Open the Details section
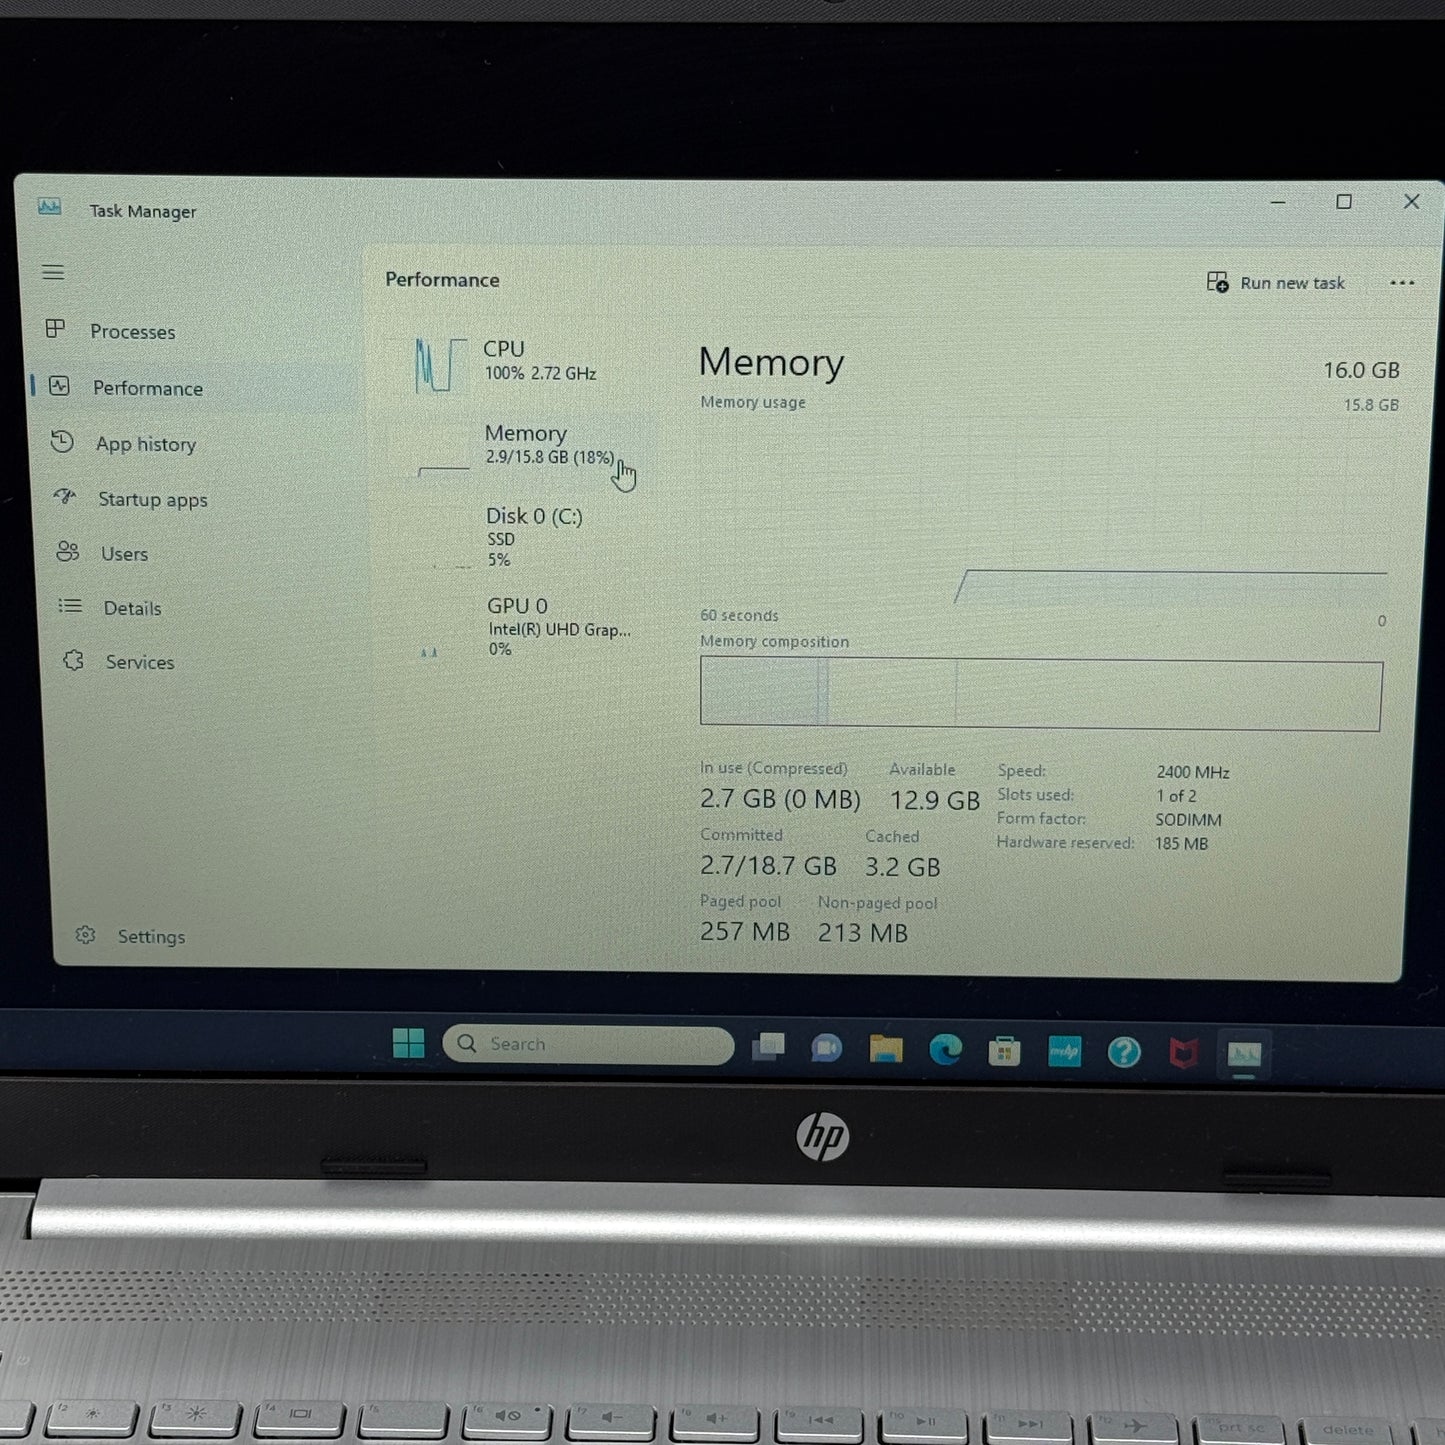Viewport: 1445px width, 1445px height. (131, 608)
